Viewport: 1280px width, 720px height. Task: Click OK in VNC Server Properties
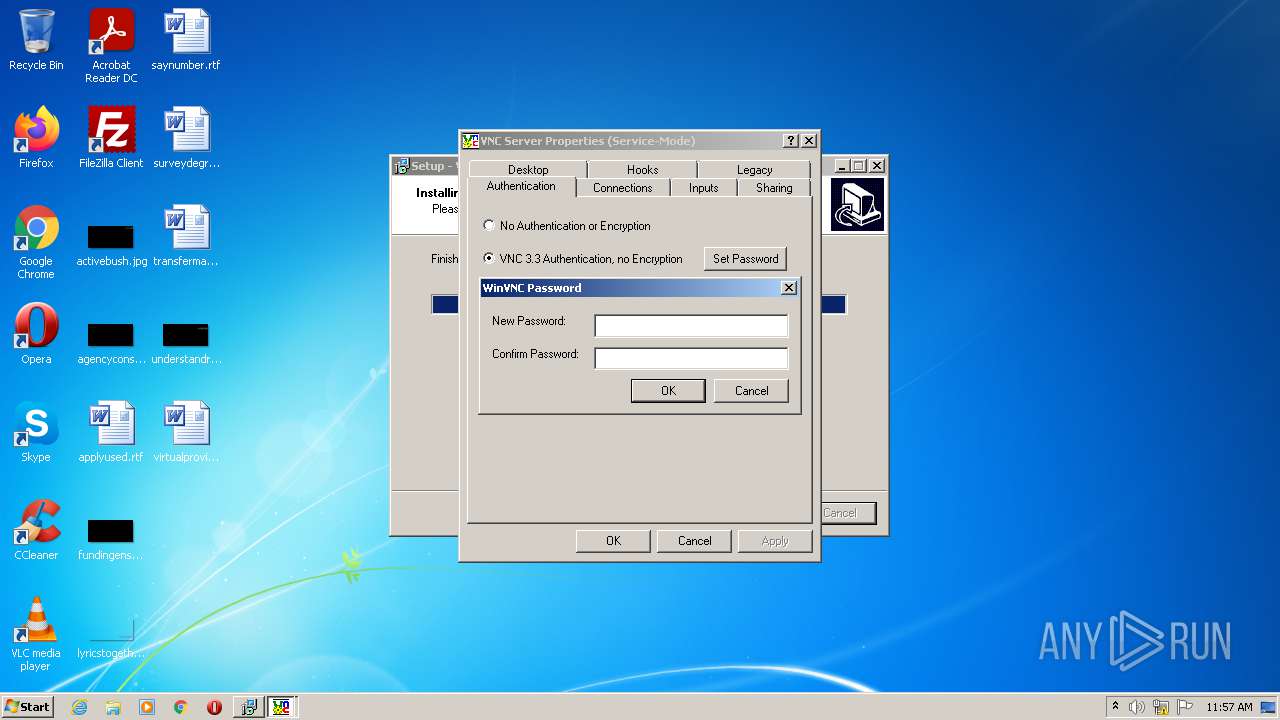[x=613, y=541]
